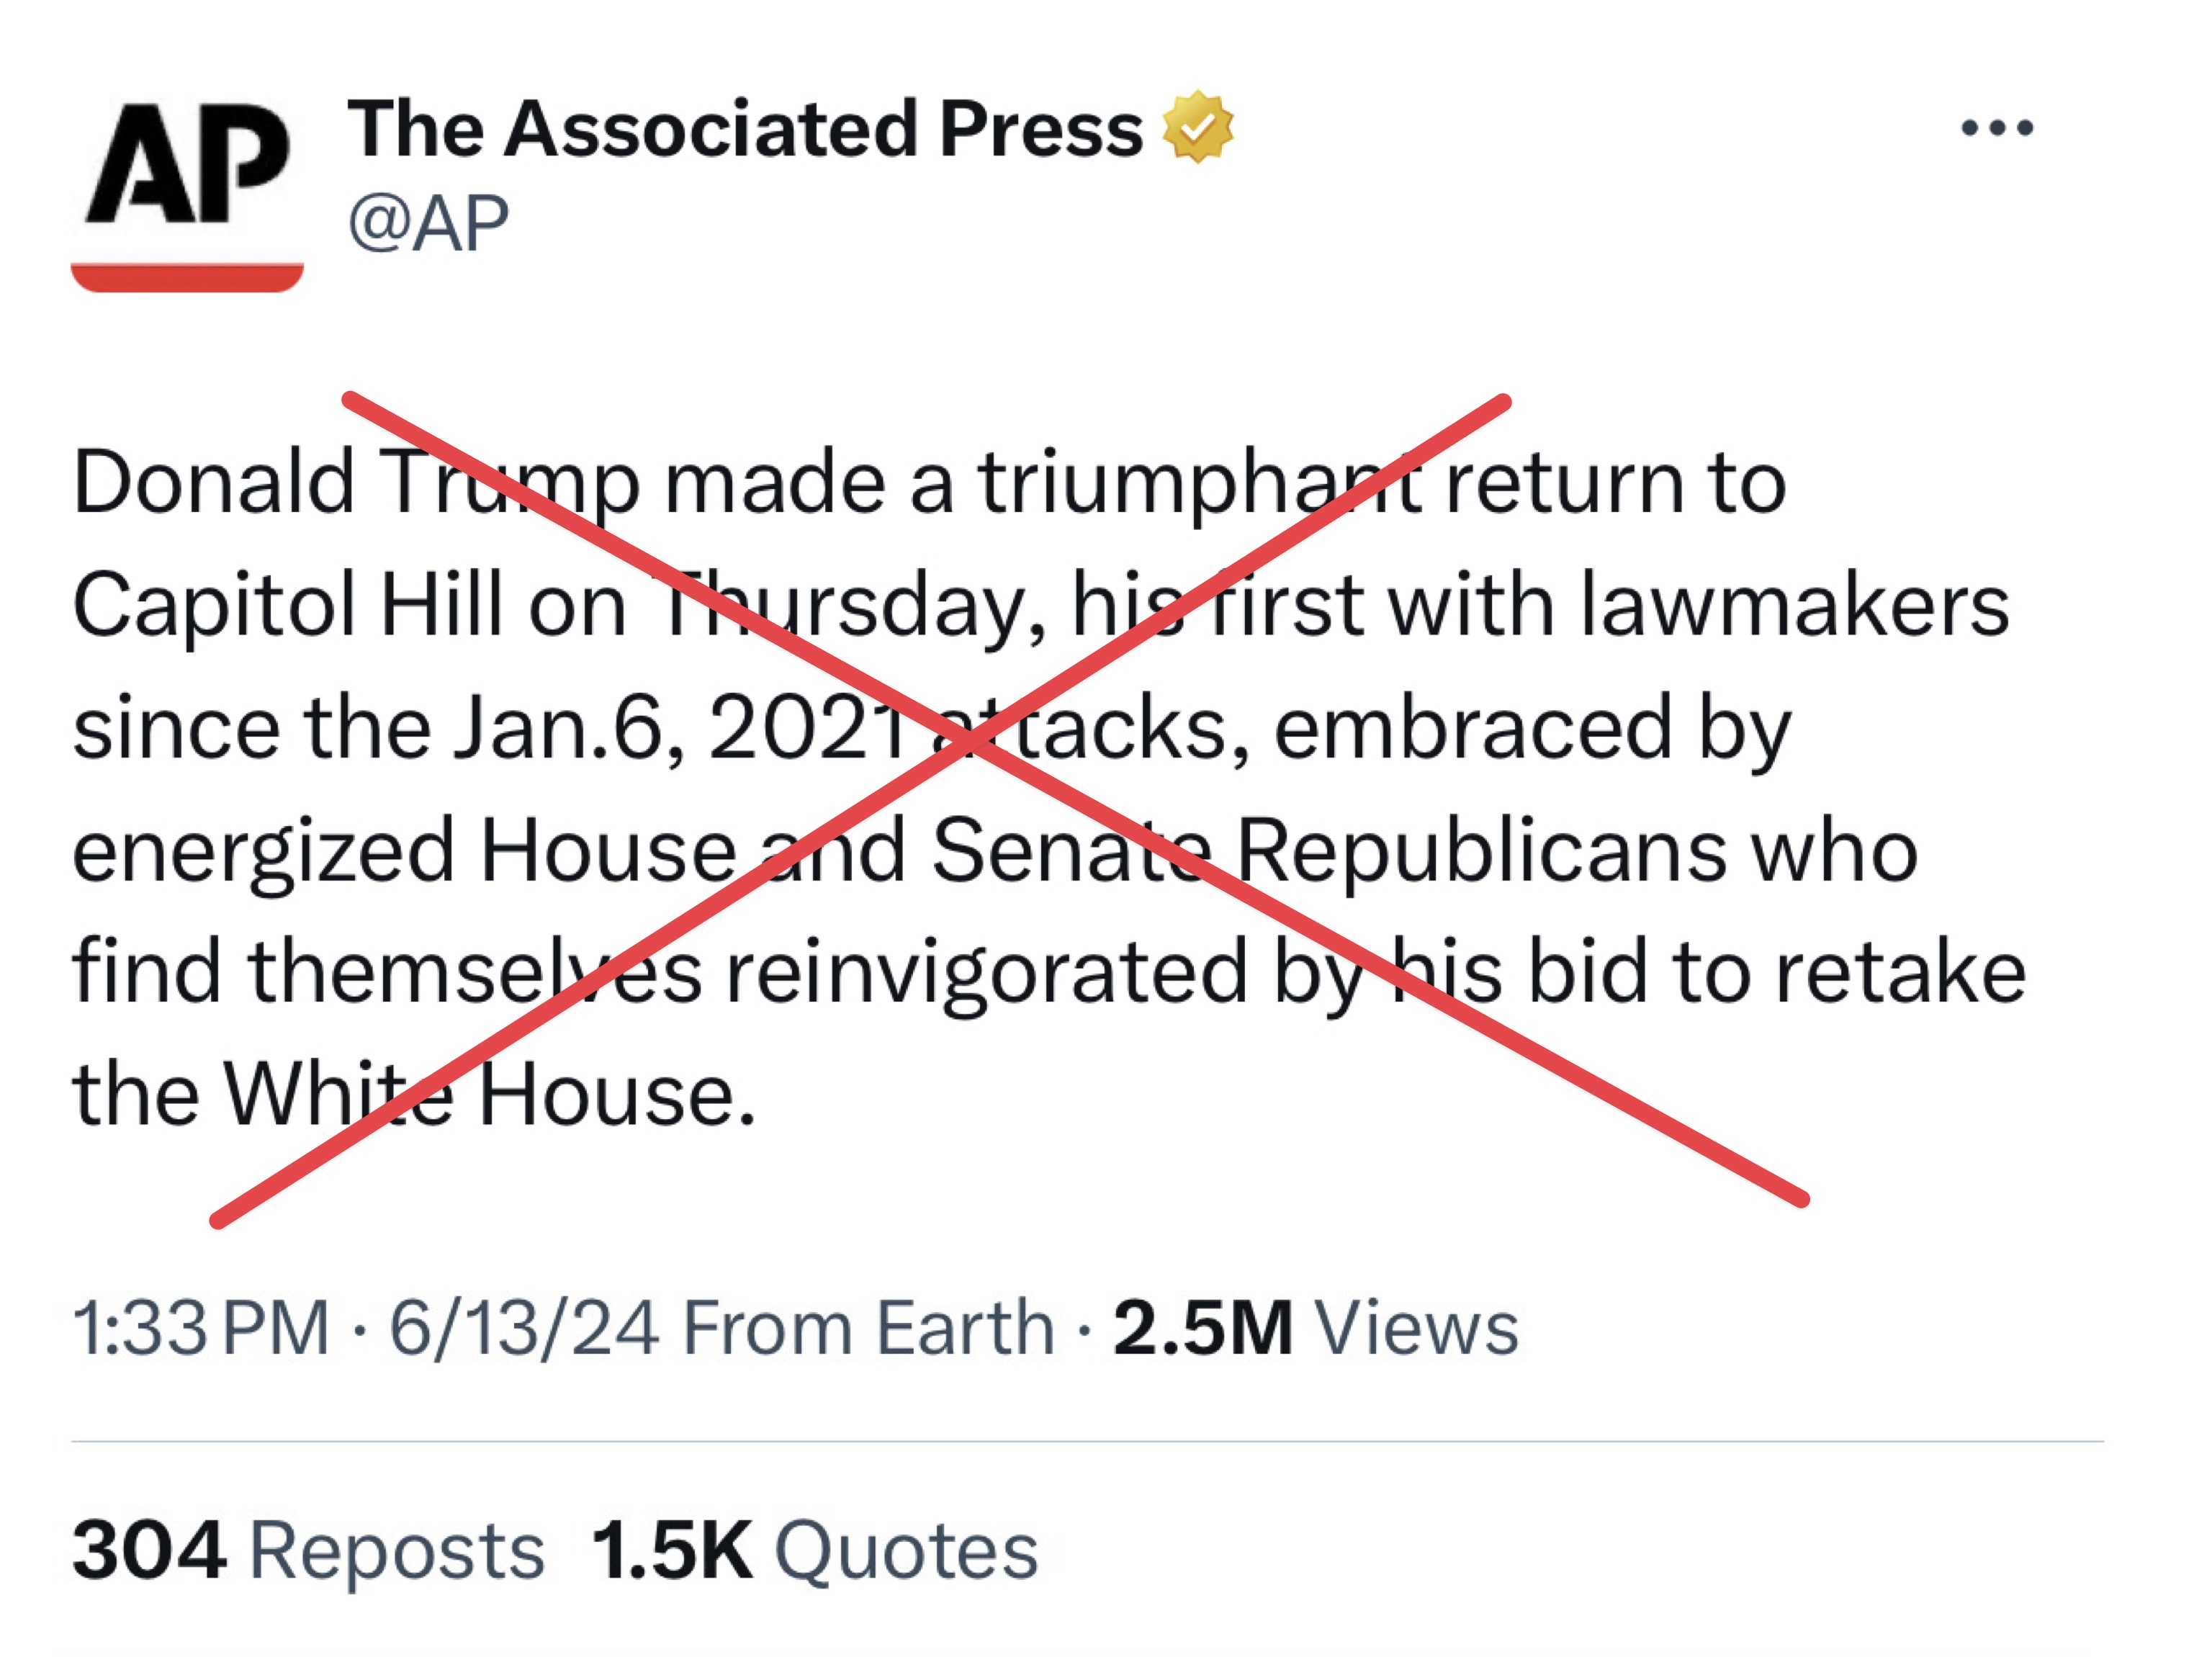Open The Associated Press display name

745,129
